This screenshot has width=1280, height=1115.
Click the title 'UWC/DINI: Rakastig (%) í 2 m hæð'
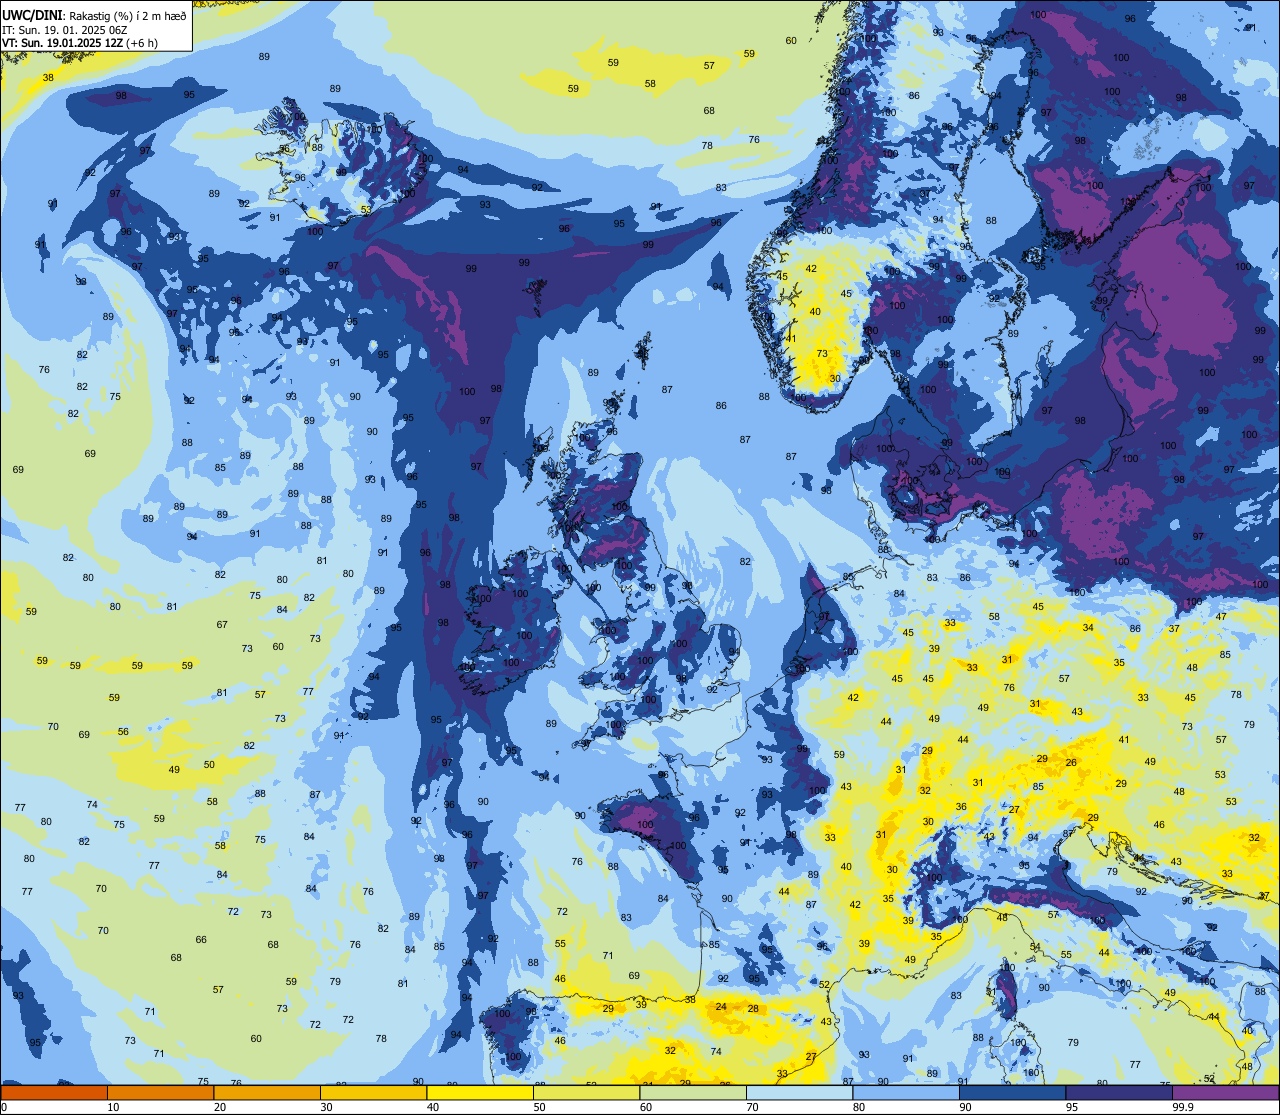[94, 16]
